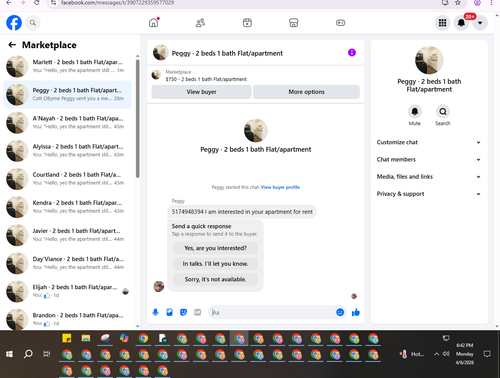Go back using the Marketplace arrow
This screenshot has width=500, height=378.
[12, 45]
